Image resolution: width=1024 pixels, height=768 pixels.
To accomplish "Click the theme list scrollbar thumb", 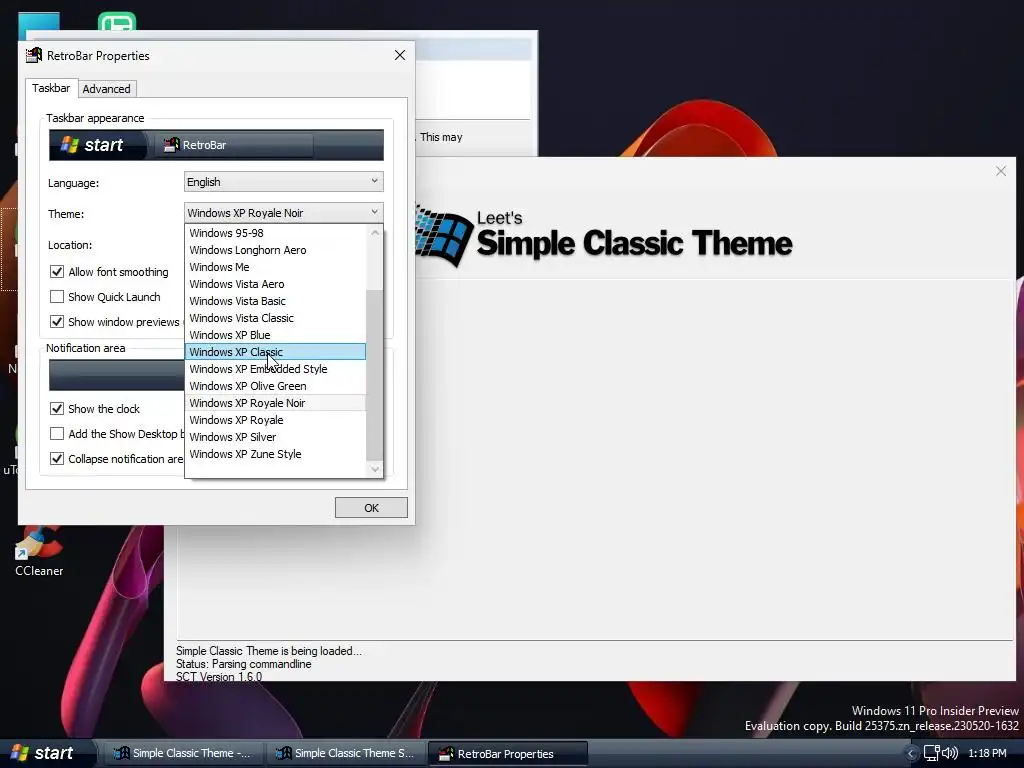I will [x=375, y=376].
